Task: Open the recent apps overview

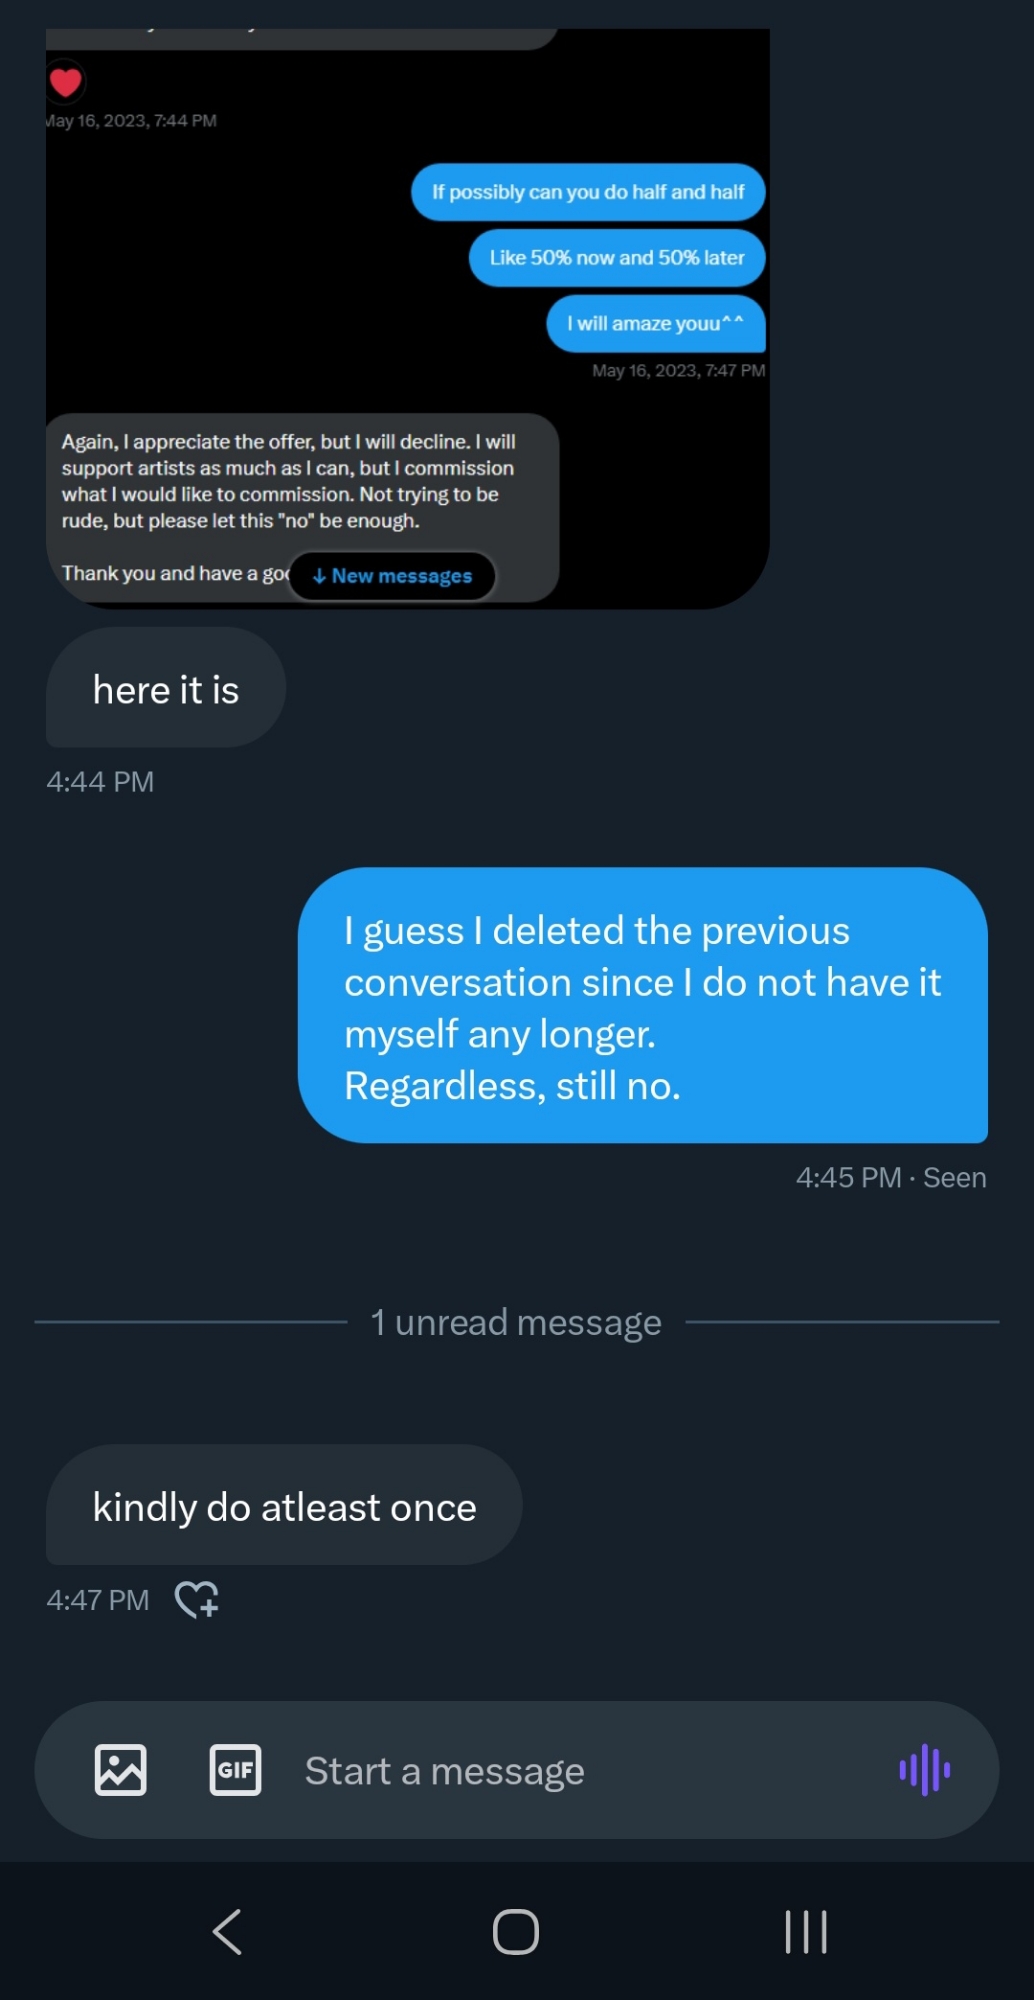Action: click(805, 1931)
